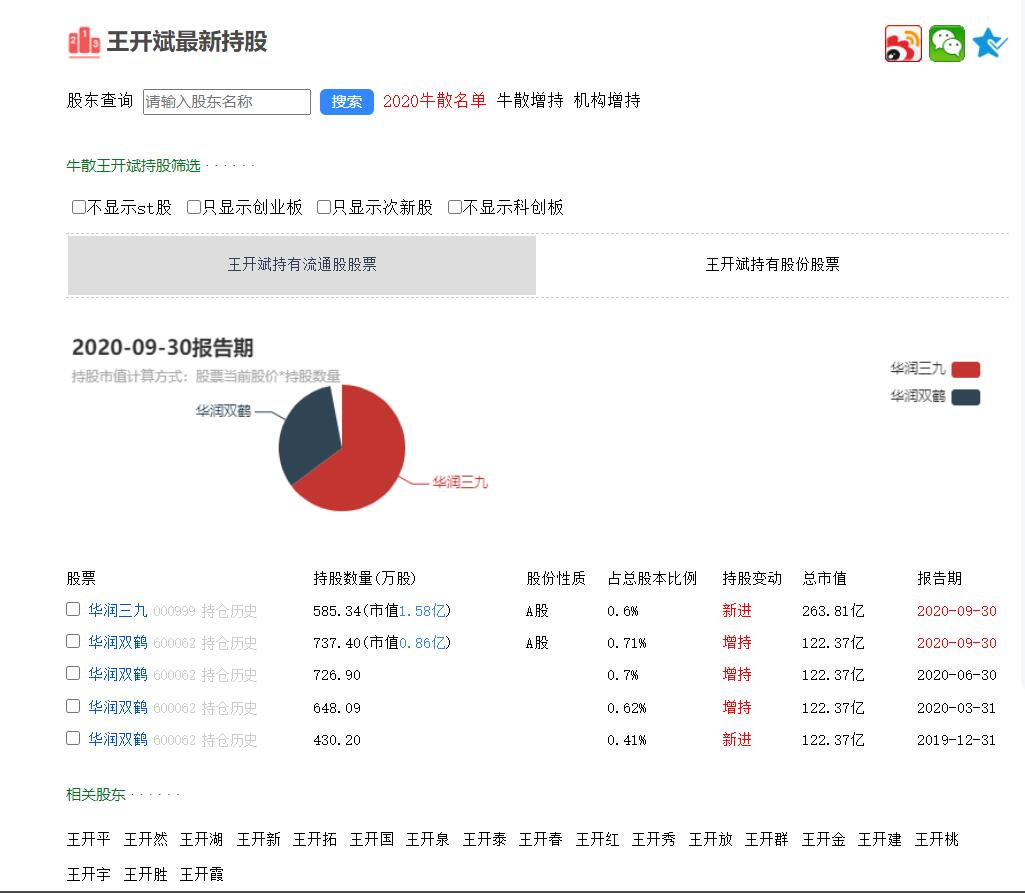
Task: Open related shareholder 王开秀
Action: click(x=654, y=839)
